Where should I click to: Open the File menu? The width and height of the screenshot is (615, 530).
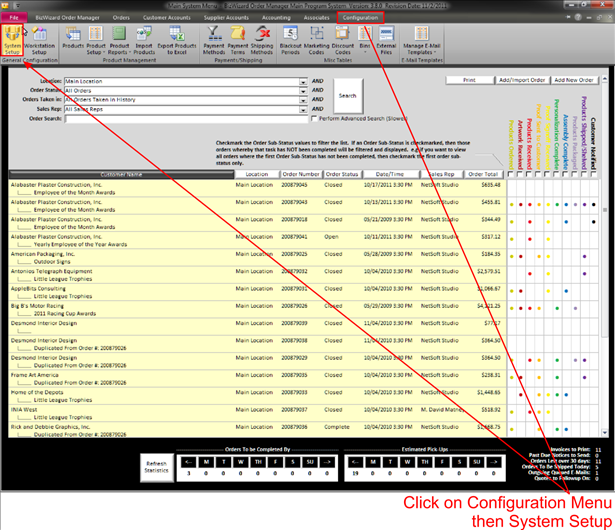tap(14, 18)
